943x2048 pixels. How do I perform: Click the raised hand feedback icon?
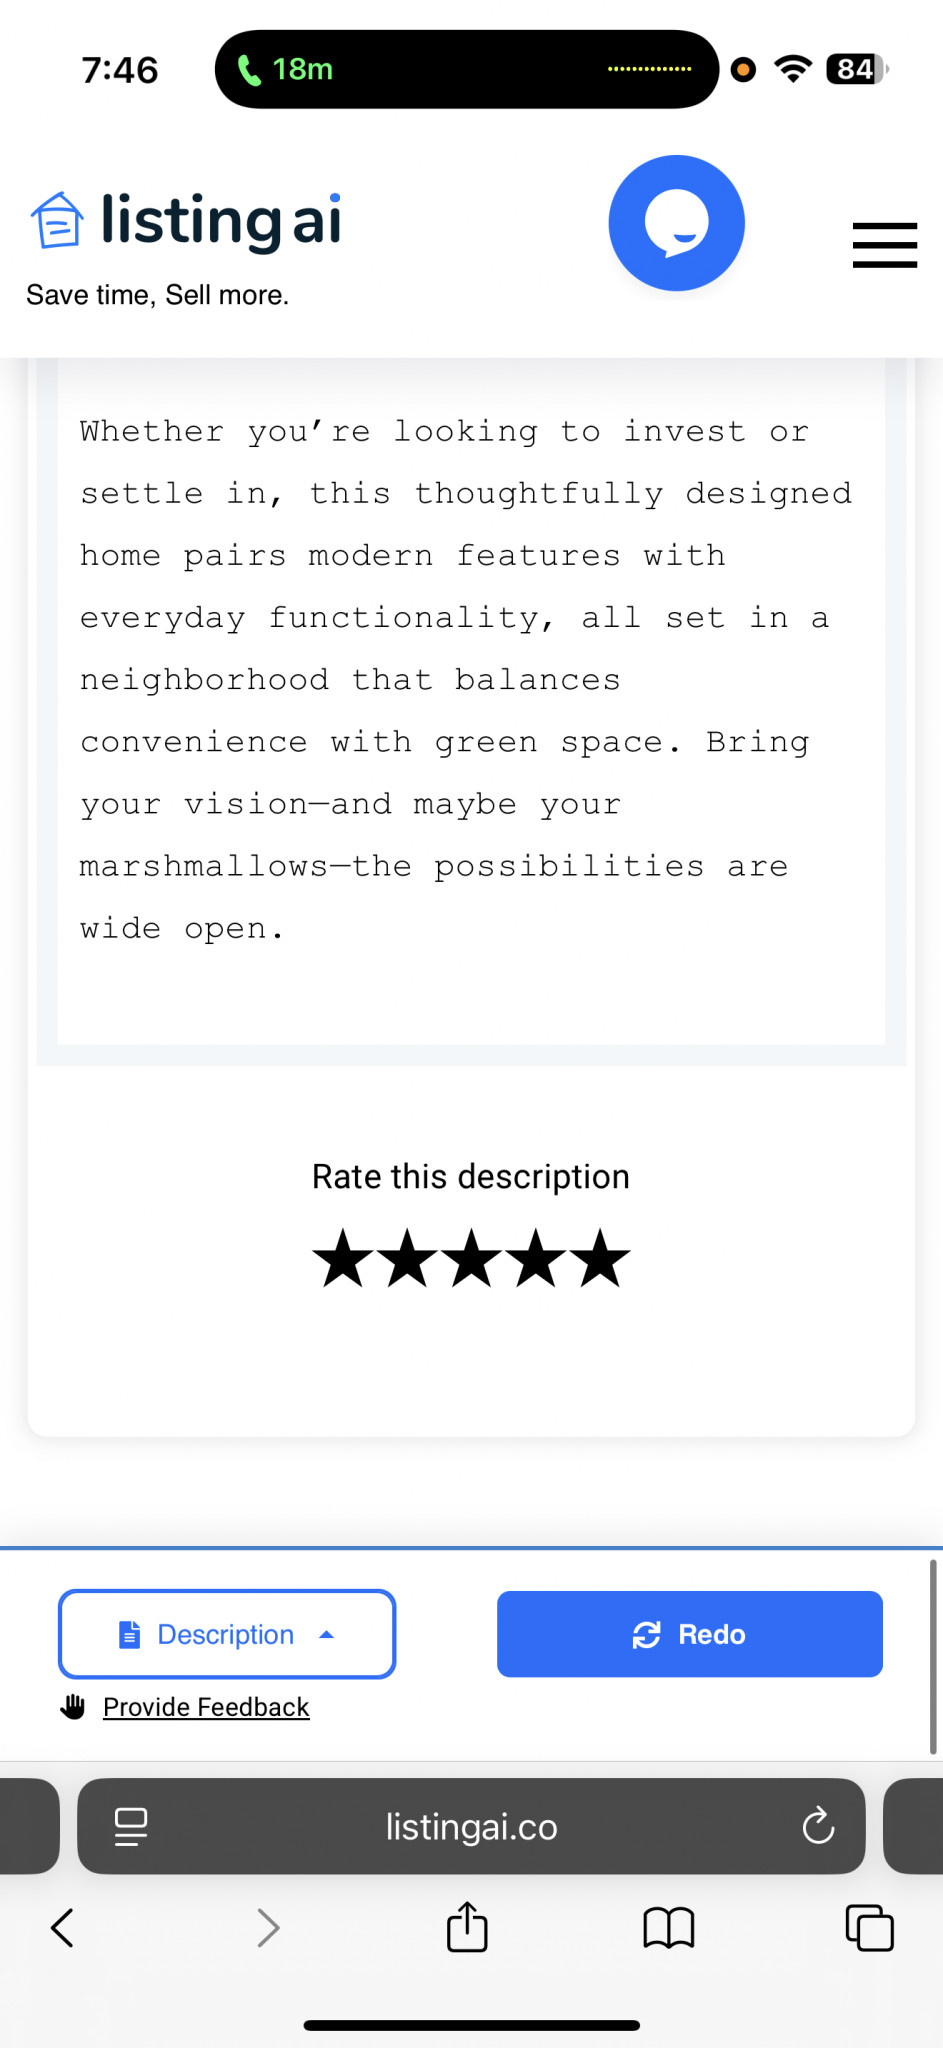pos(73,1706)
